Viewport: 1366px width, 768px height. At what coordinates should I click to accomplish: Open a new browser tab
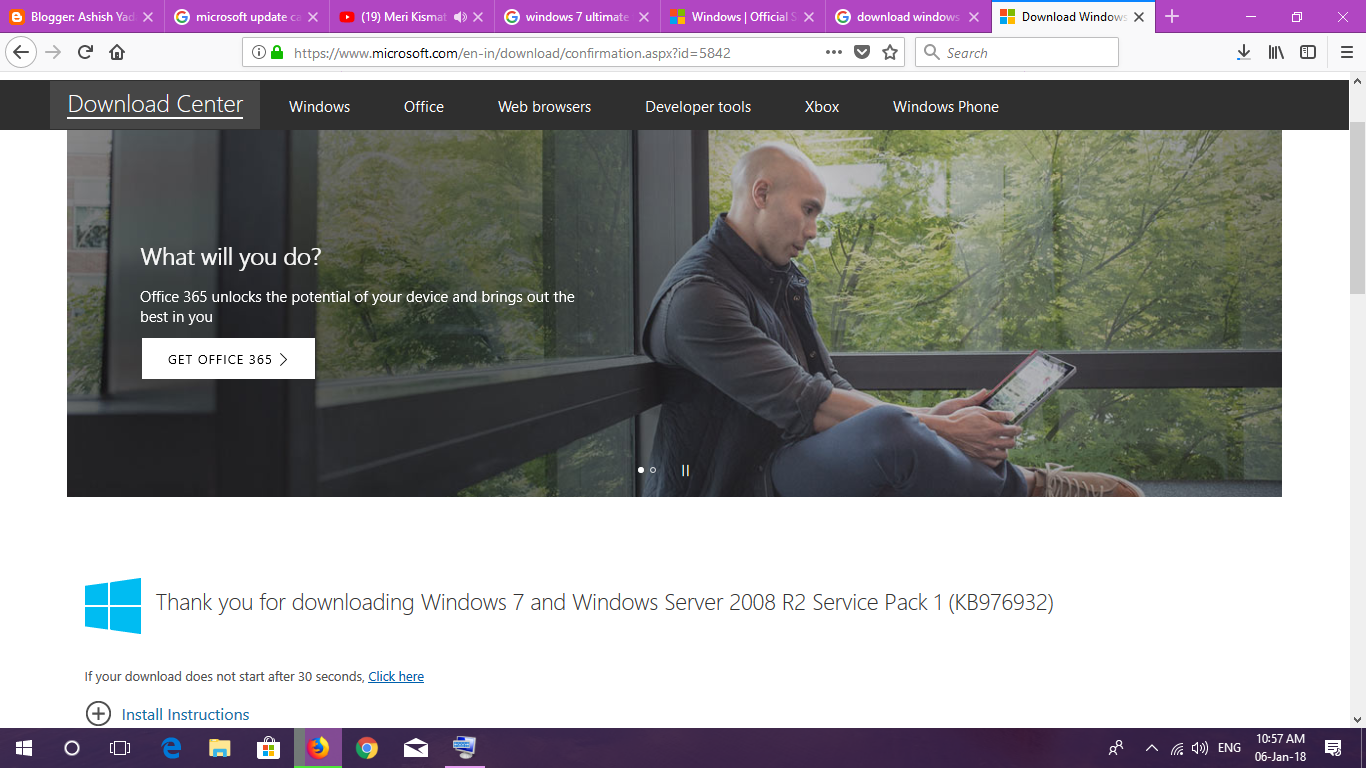[1172, 16]
